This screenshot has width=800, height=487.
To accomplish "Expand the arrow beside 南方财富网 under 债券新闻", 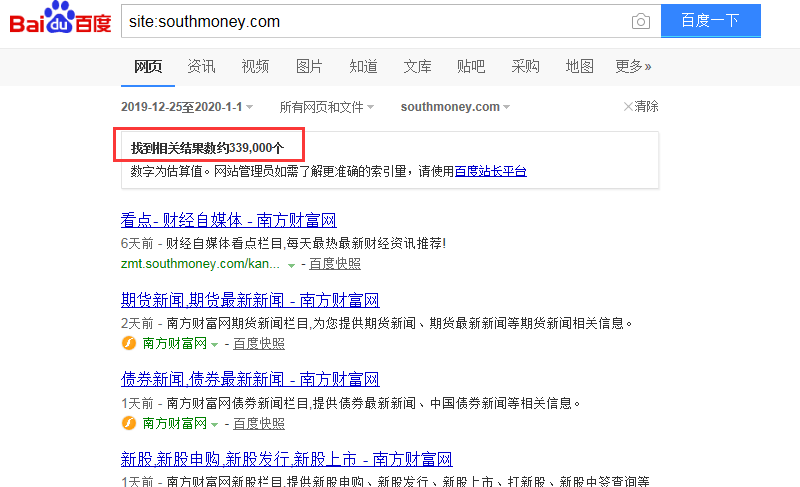I will pyautogui.click(x=214, y=425).
